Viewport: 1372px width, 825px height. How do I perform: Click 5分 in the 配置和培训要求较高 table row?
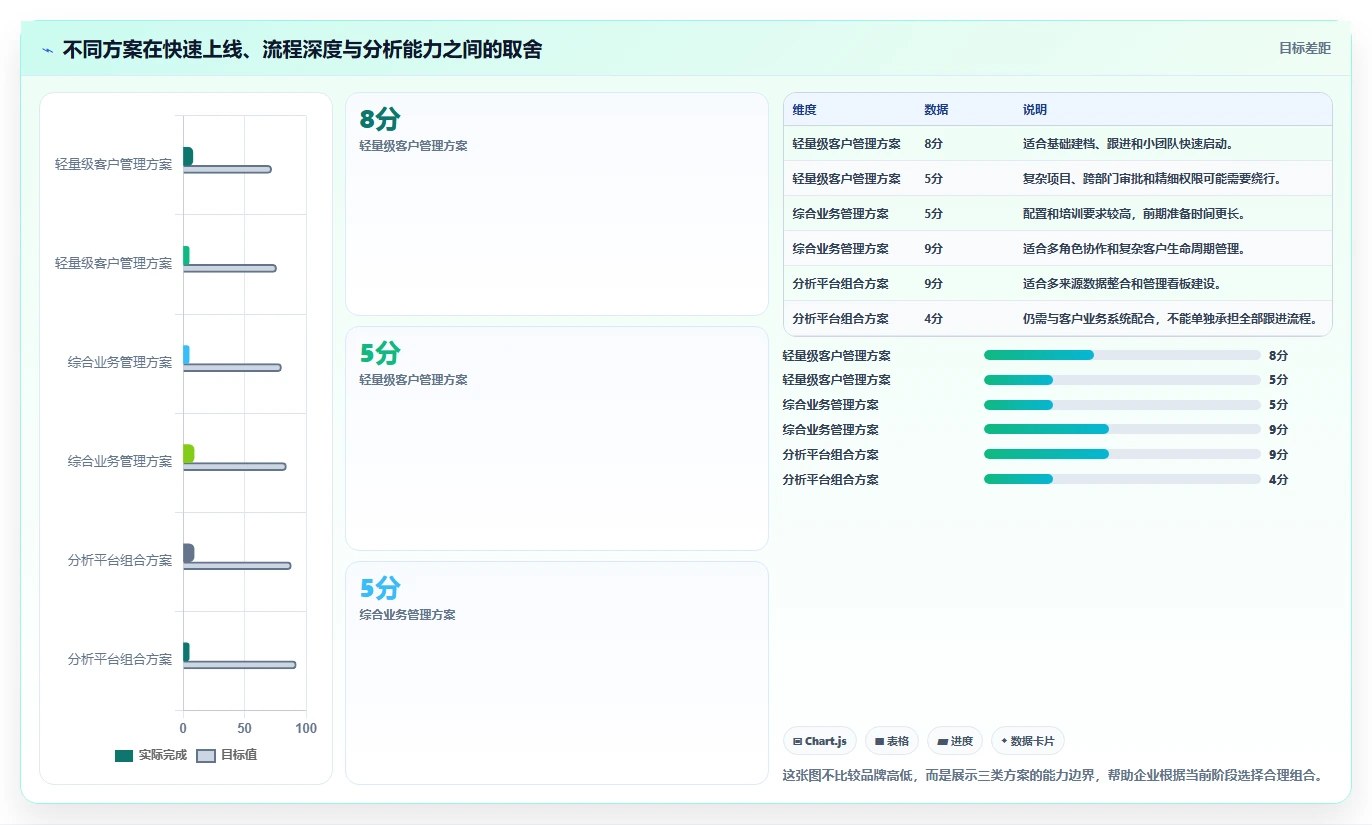pos(933,214)
